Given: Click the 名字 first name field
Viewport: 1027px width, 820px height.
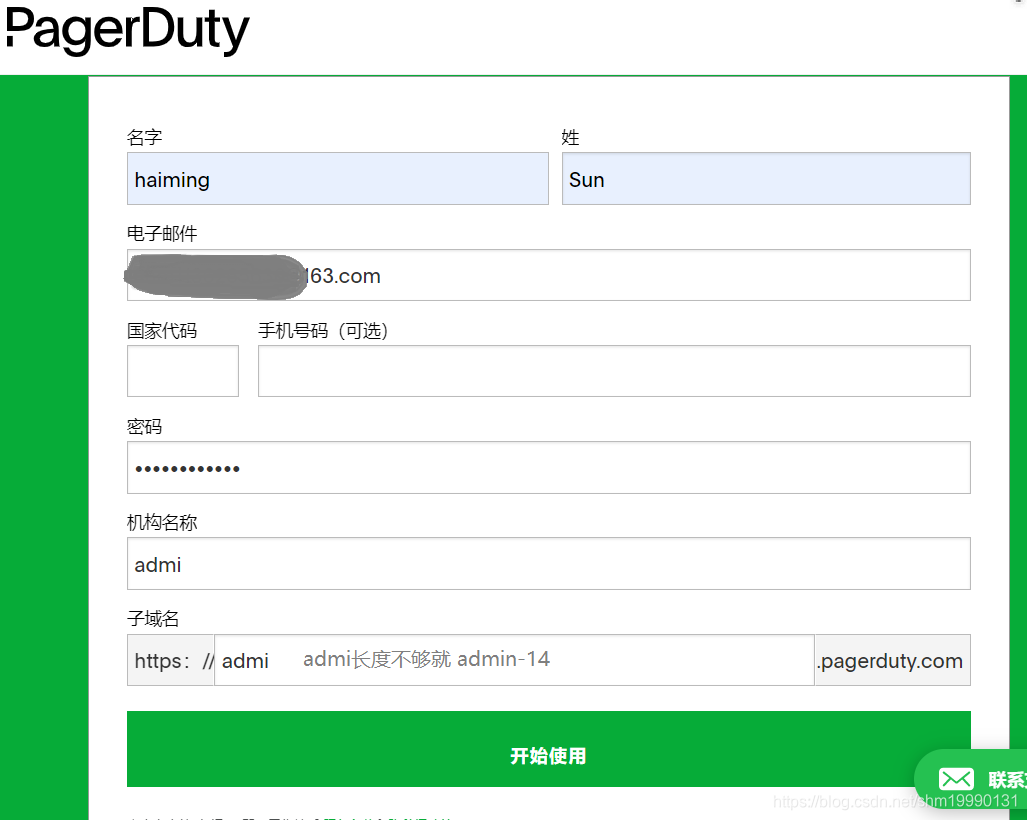Looking at the screenshot, I should 338,179.
